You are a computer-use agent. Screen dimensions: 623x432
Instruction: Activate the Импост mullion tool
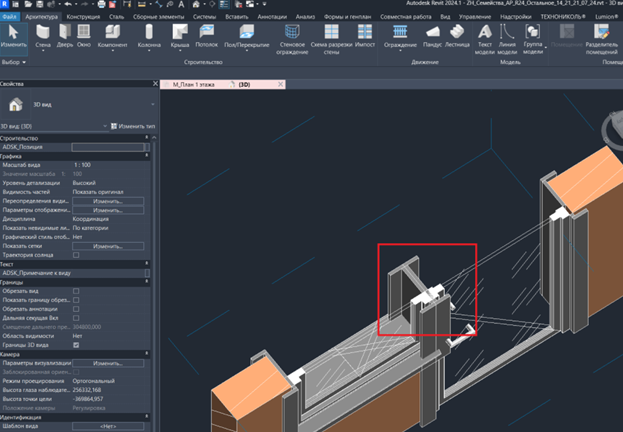365,36
